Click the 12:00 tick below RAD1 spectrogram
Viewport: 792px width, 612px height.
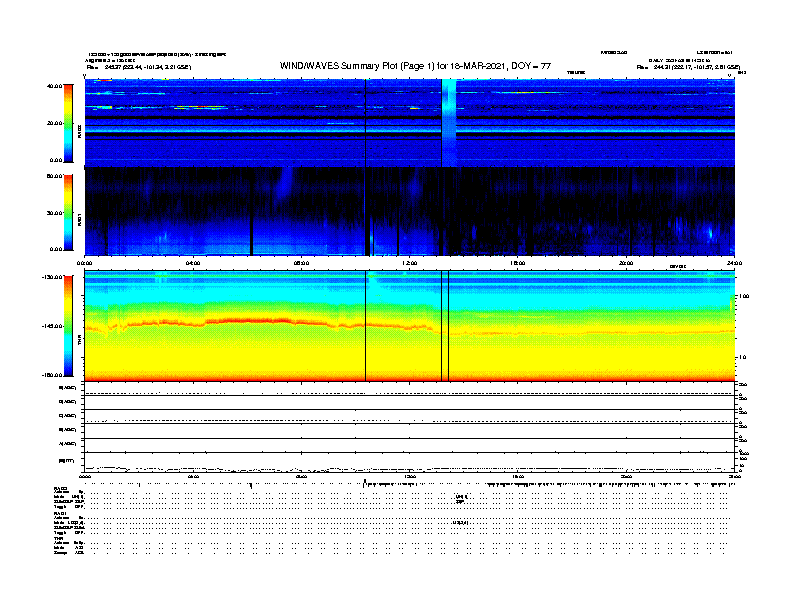[410, 263]
